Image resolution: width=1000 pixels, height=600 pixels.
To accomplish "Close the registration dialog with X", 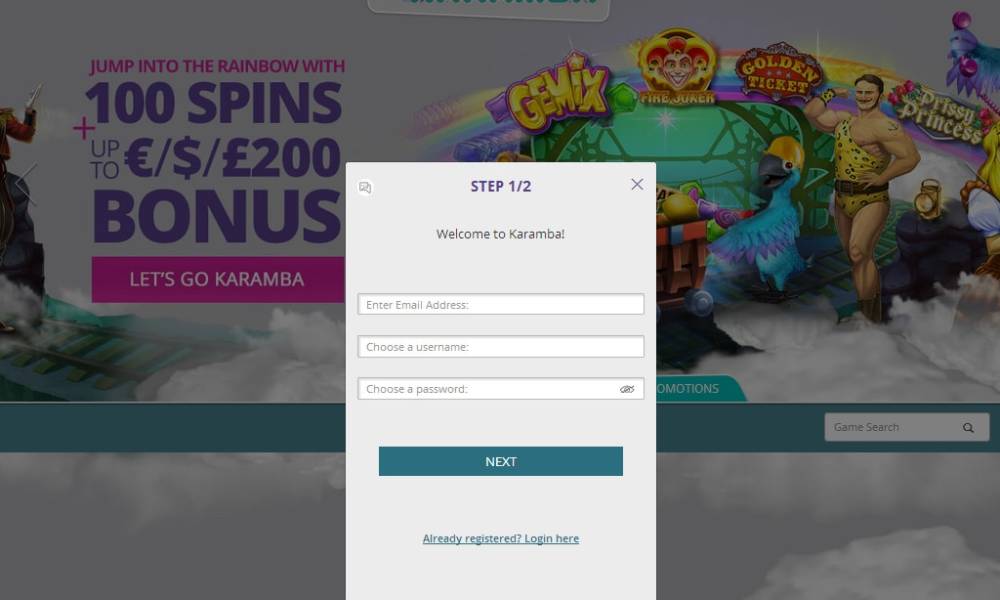I will pos(636,184).
